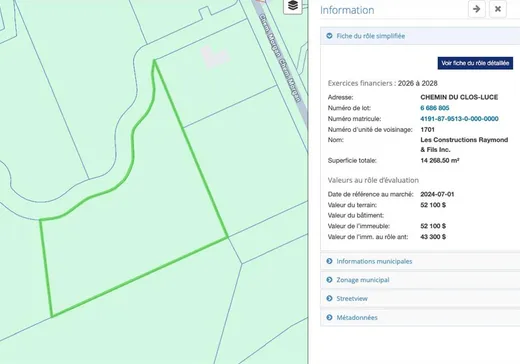Click the grey building footprint on the map
This screenshot has width=520, height=364.
[214, 57]
